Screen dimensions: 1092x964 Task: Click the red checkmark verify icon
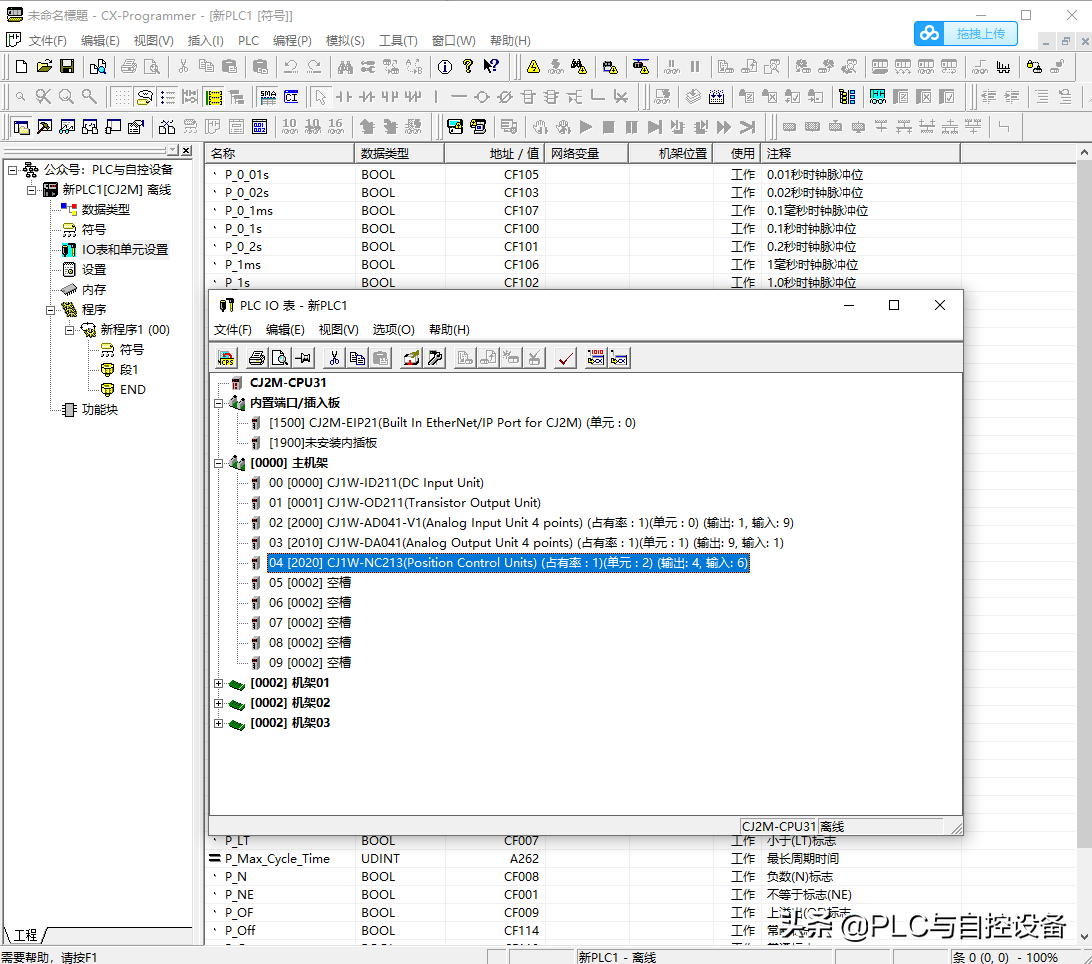tap(566, 358)
